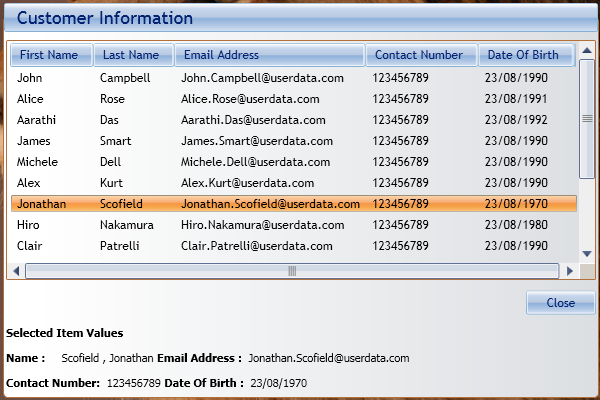Screen dimensions: 600x400
Task: Sort by Contact Number column header
Action: pos(421,55)
